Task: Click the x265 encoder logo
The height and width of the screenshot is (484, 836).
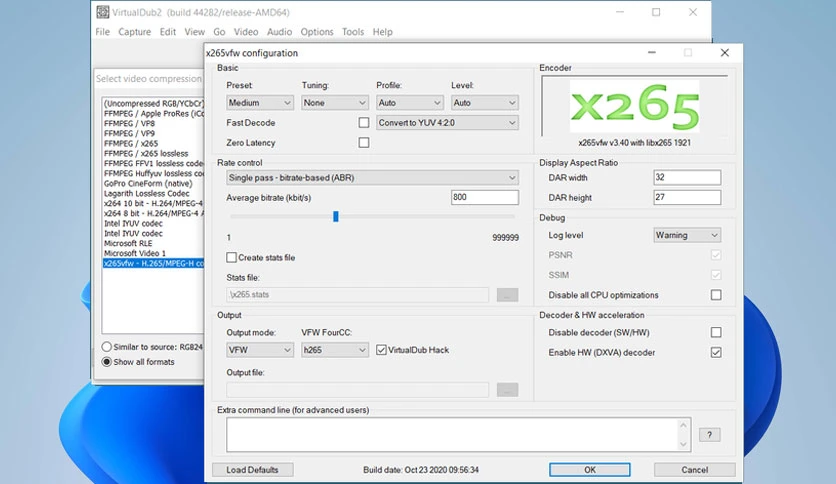Action: pyautogui.click(x=634, y=106)
